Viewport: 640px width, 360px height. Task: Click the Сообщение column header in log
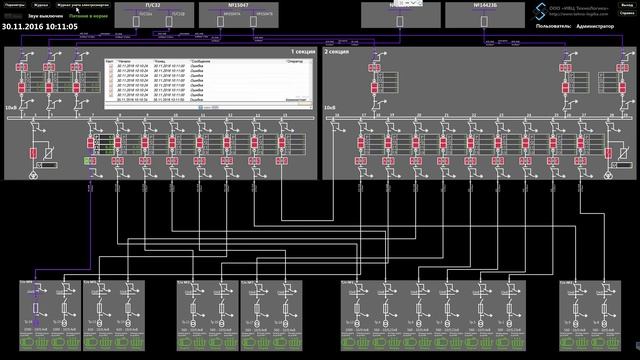click(x=200, y=61)
